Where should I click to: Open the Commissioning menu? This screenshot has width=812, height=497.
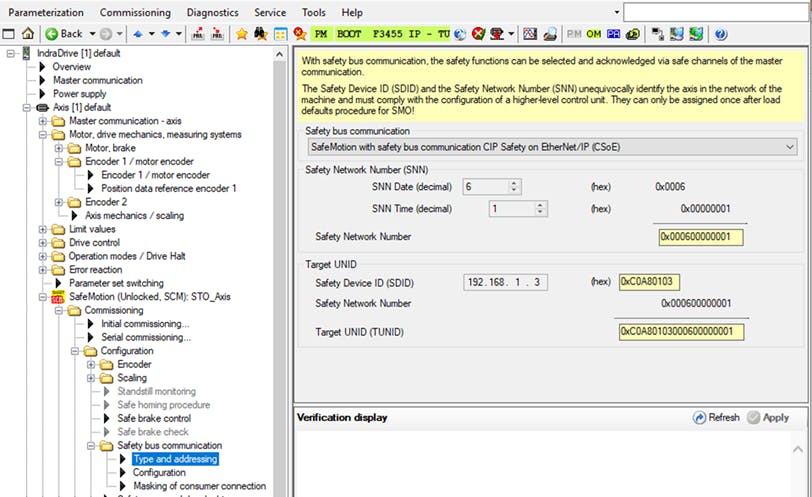tap(135, 12)
